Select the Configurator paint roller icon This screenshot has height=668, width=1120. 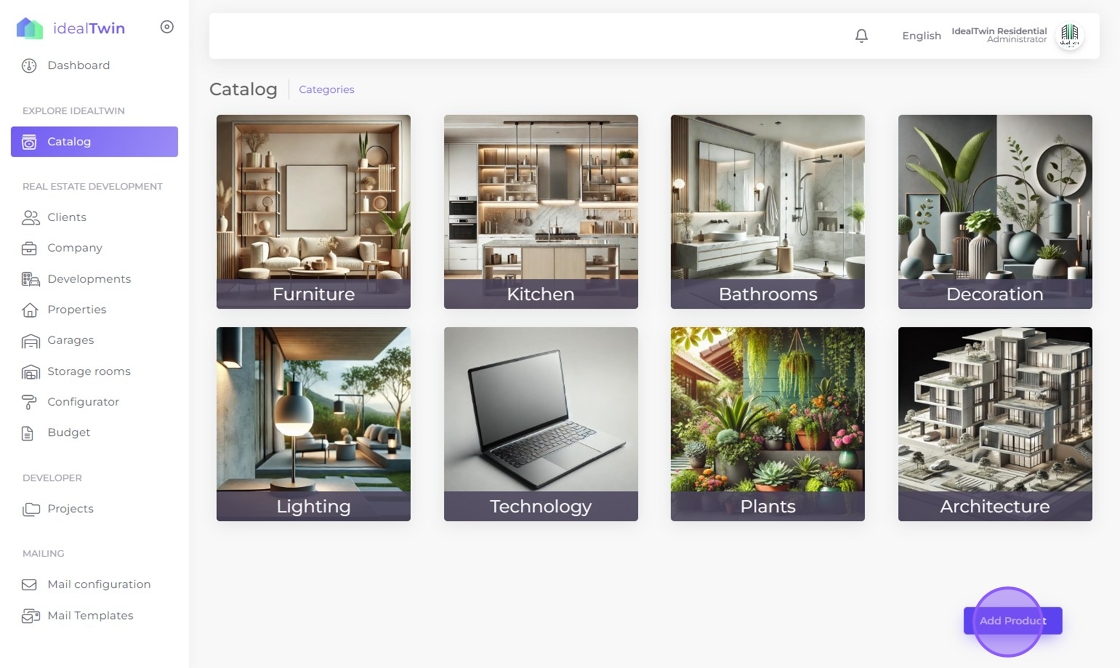tap(29, 402)
